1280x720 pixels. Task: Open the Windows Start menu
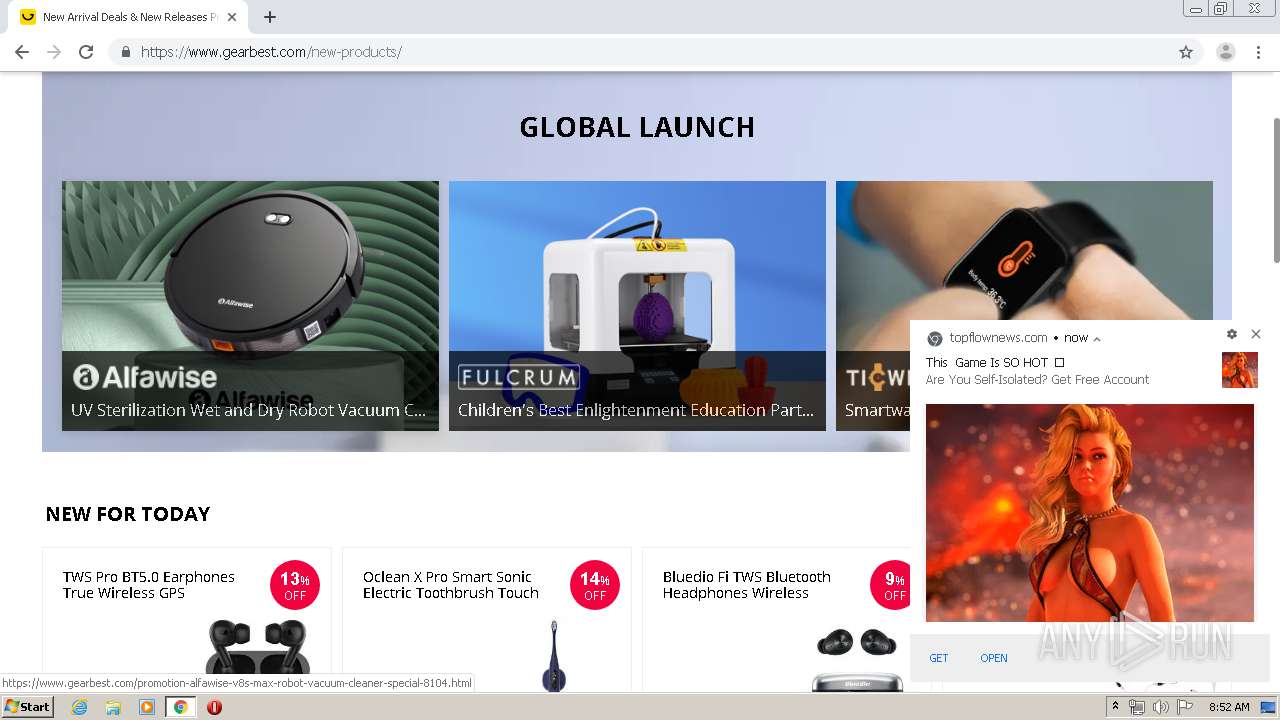pos(27,707)
